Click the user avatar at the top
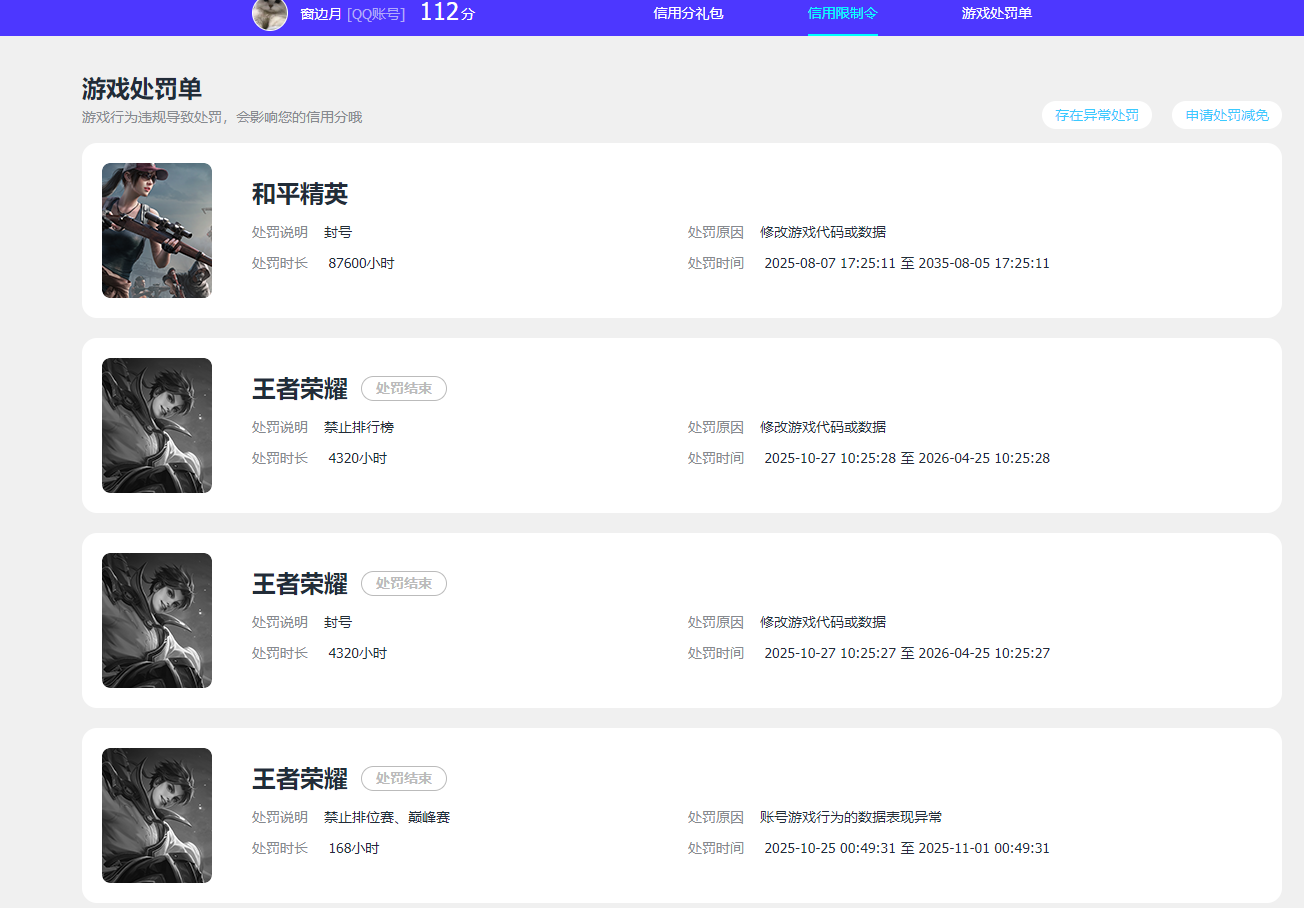 [x=269, y=16]
